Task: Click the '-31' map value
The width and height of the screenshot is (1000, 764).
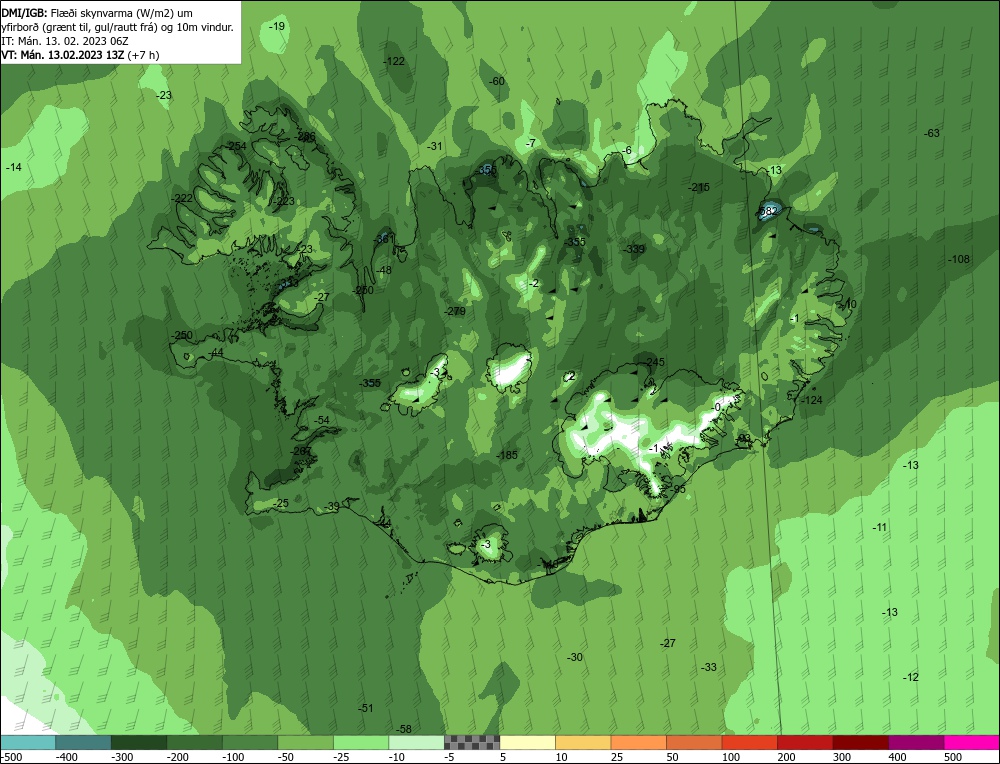Action: click(434, 146)
